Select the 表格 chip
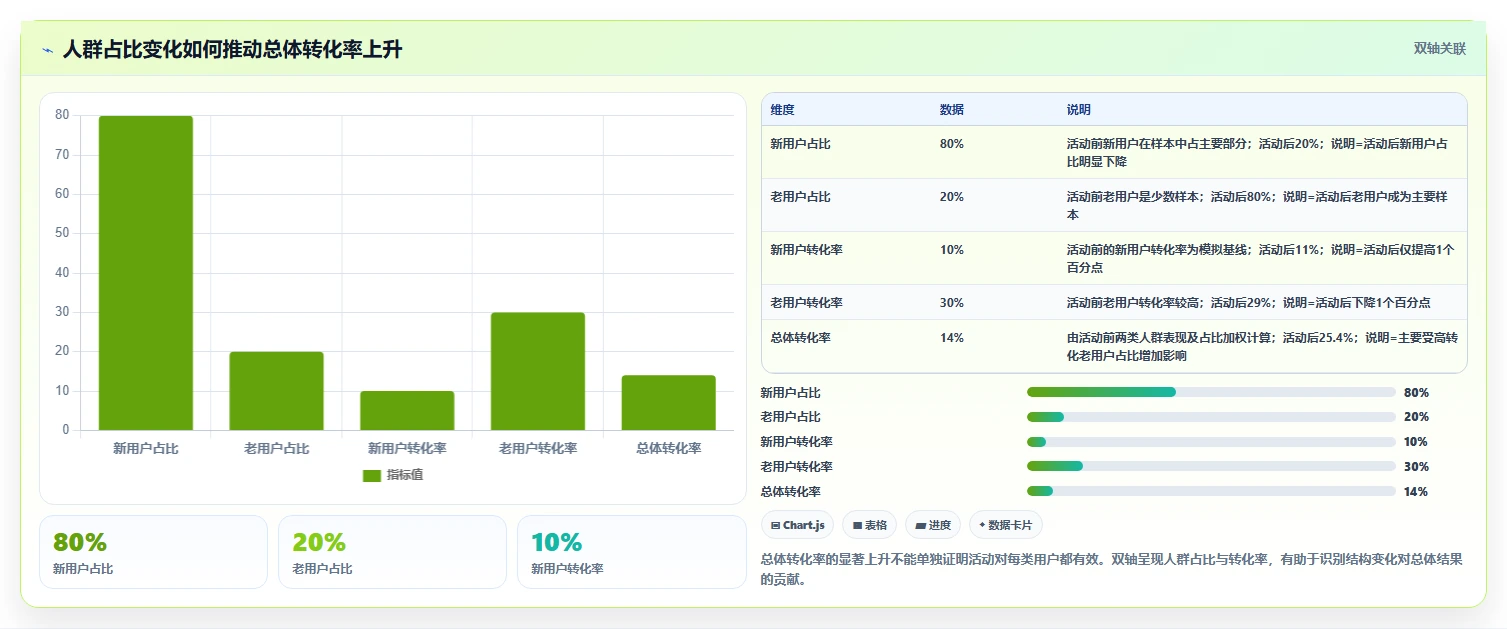1507x629 pixels. [869, 525]
